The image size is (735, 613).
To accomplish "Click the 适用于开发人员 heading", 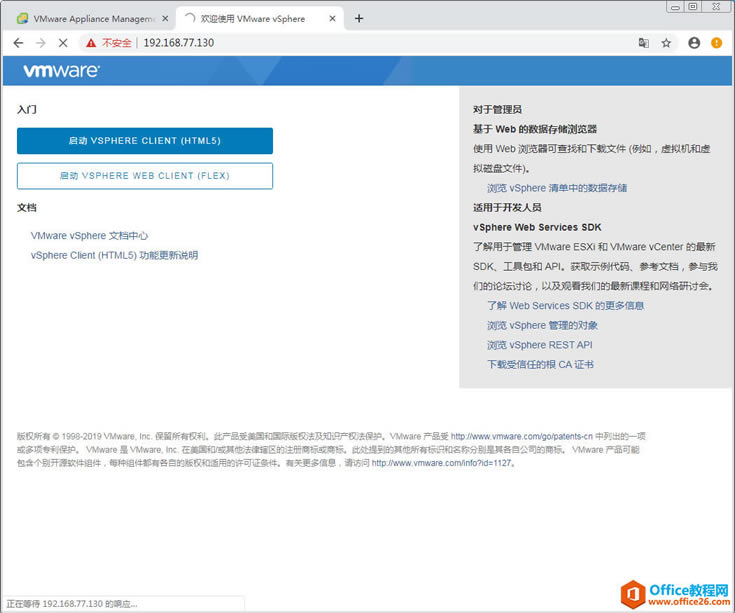I will tap(507, 208).
